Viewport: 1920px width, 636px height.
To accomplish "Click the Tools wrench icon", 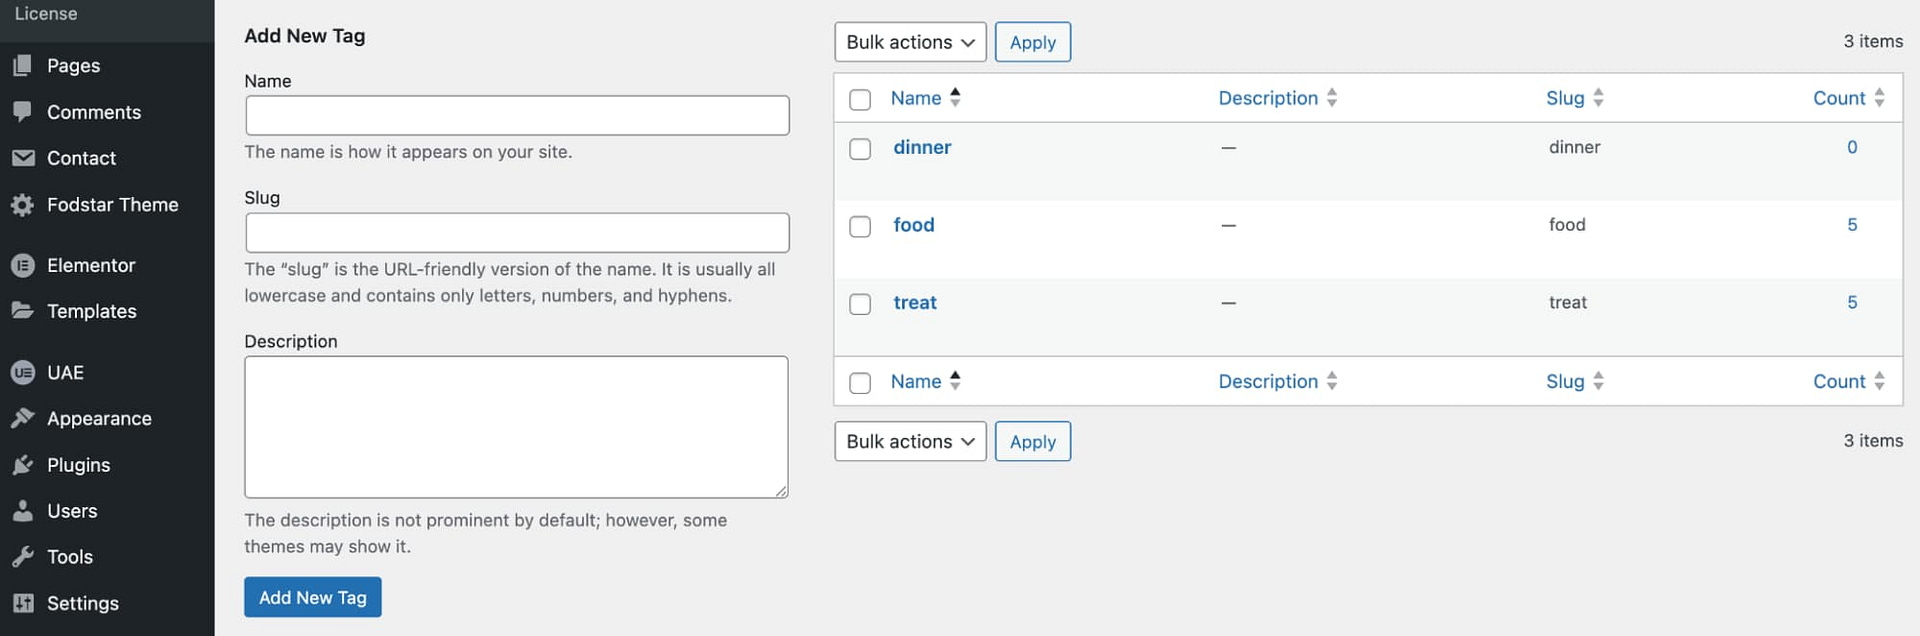I will pyautogui.click(x=23, y=557).
